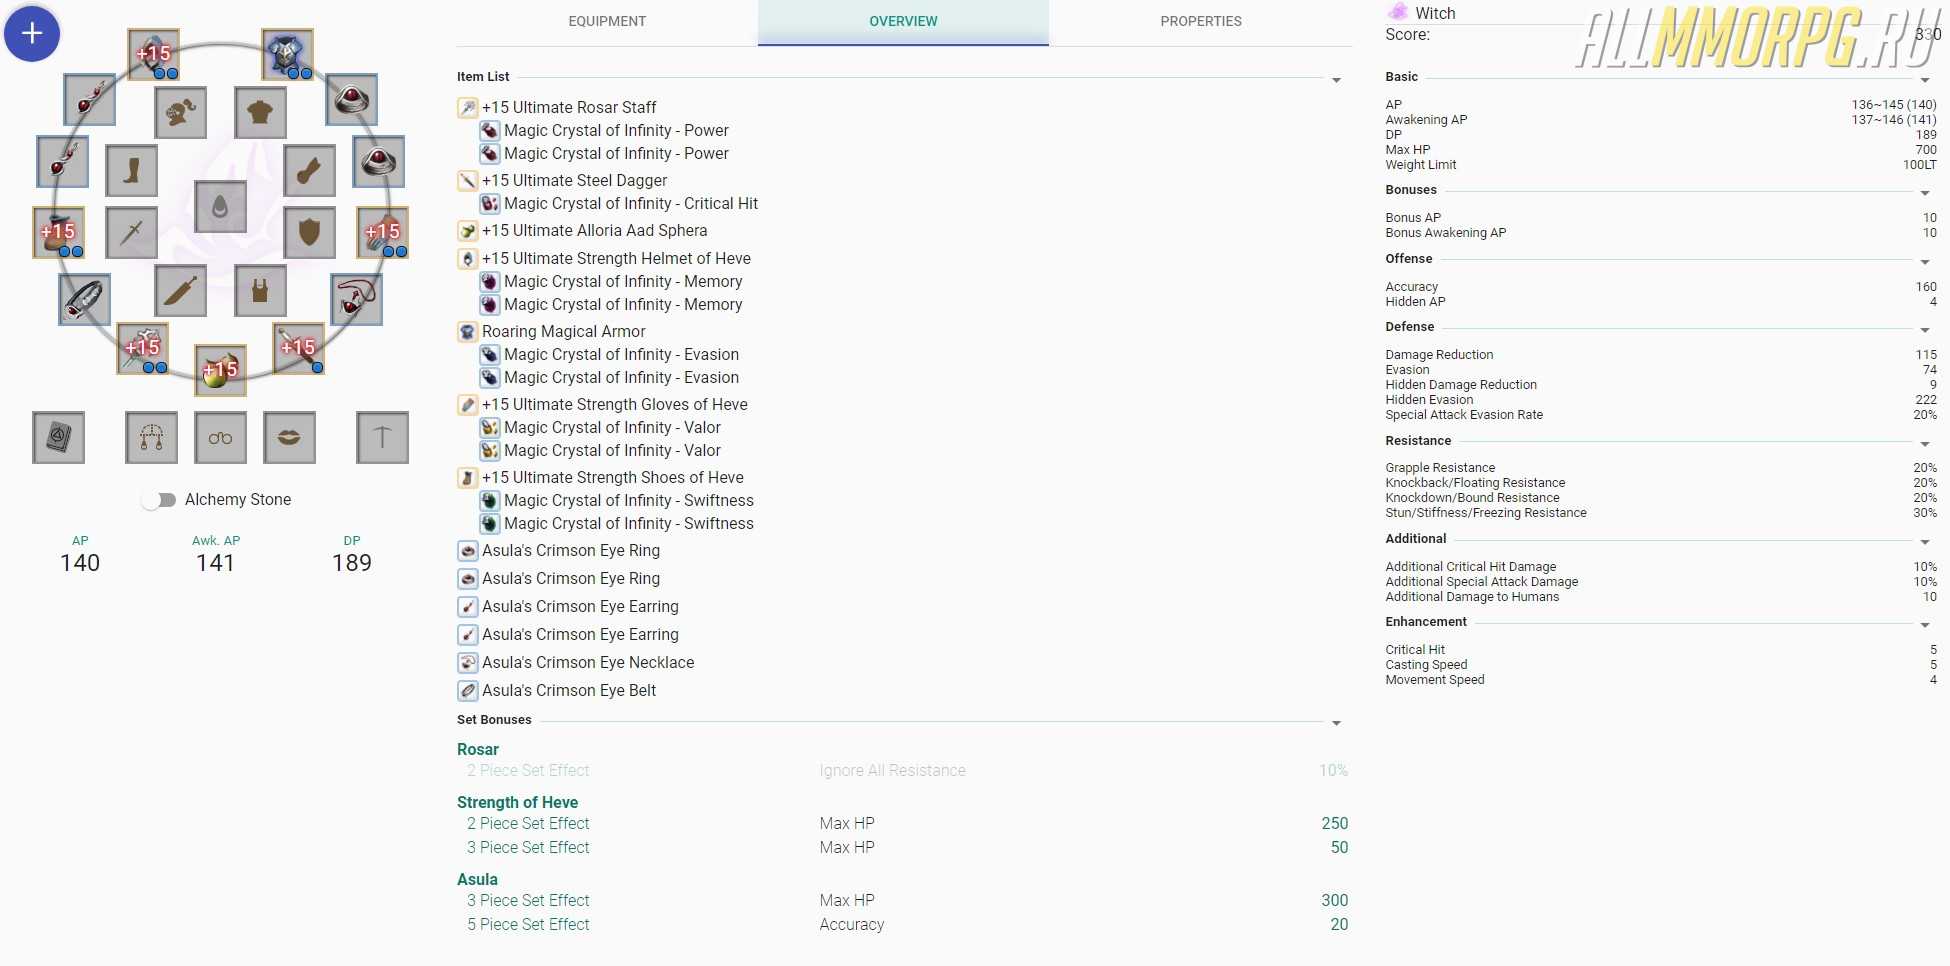
Task: Collapse the Offense section
Action: pyautogui.click(x=1925, y=262)
